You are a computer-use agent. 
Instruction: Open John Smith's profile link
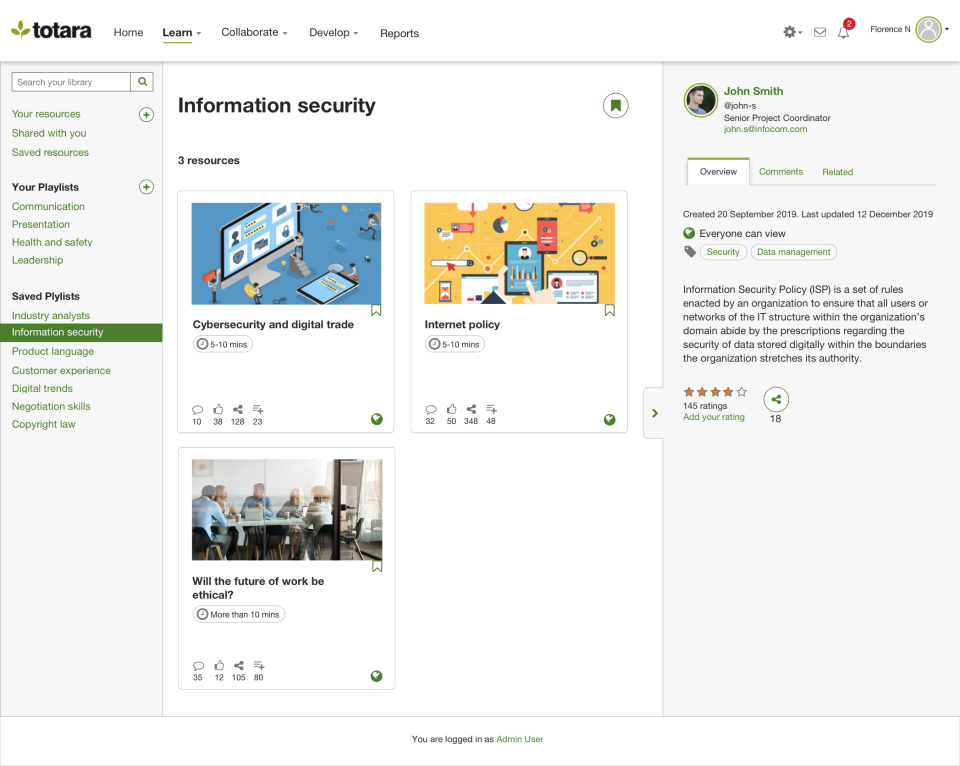752,91
